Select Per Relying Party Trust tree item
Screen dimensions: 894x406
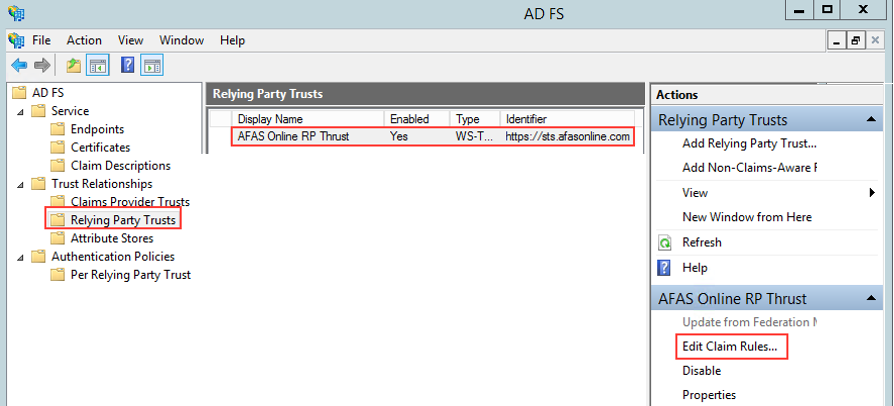coord(131,275)
